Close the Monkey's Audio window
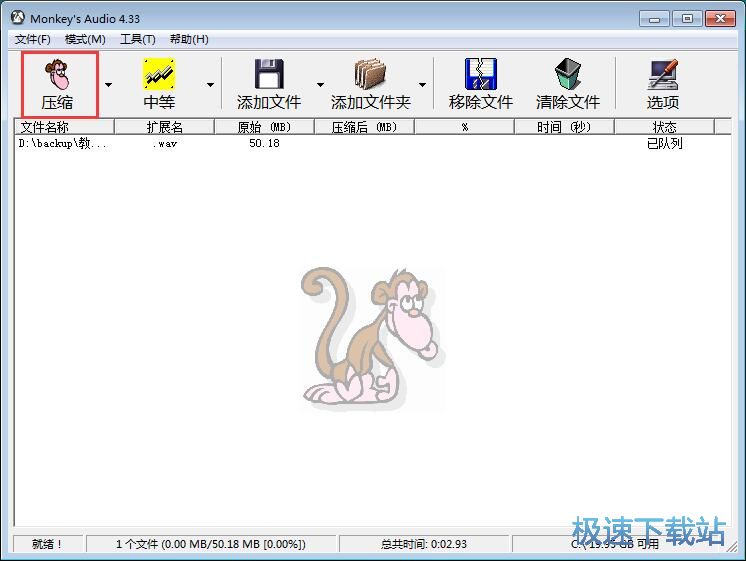This screenshot has width=746, height=561. click(720, 19)
